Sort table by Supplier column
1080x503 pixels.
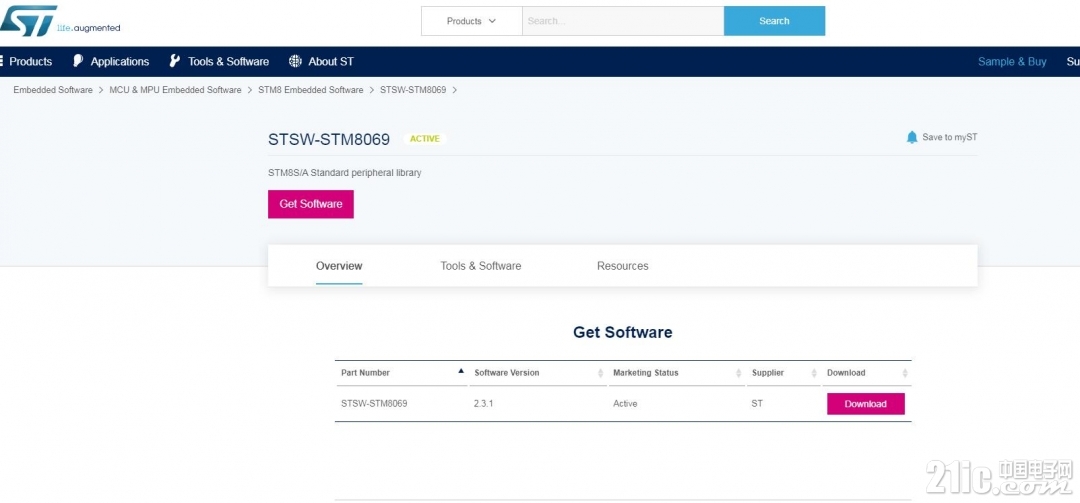coord(783,373)
